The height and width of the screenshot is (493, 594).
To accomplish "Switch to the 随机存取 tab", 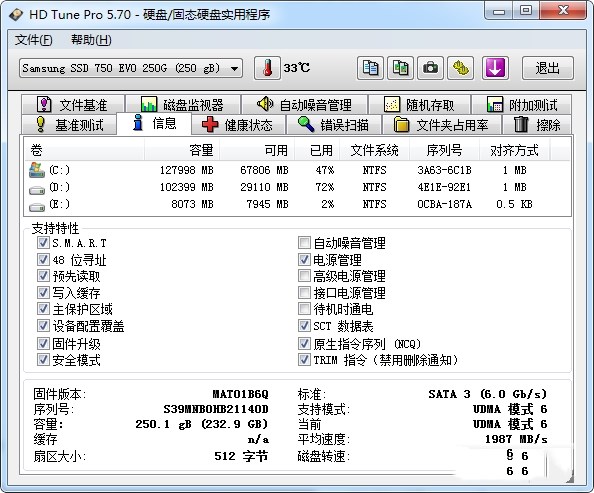I will [x=419, y=105].
